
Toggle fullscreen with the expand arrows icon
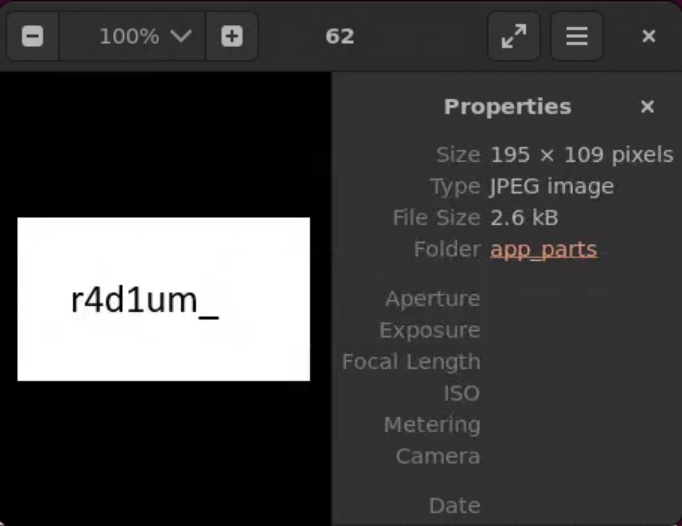click(x=514, y=36)
